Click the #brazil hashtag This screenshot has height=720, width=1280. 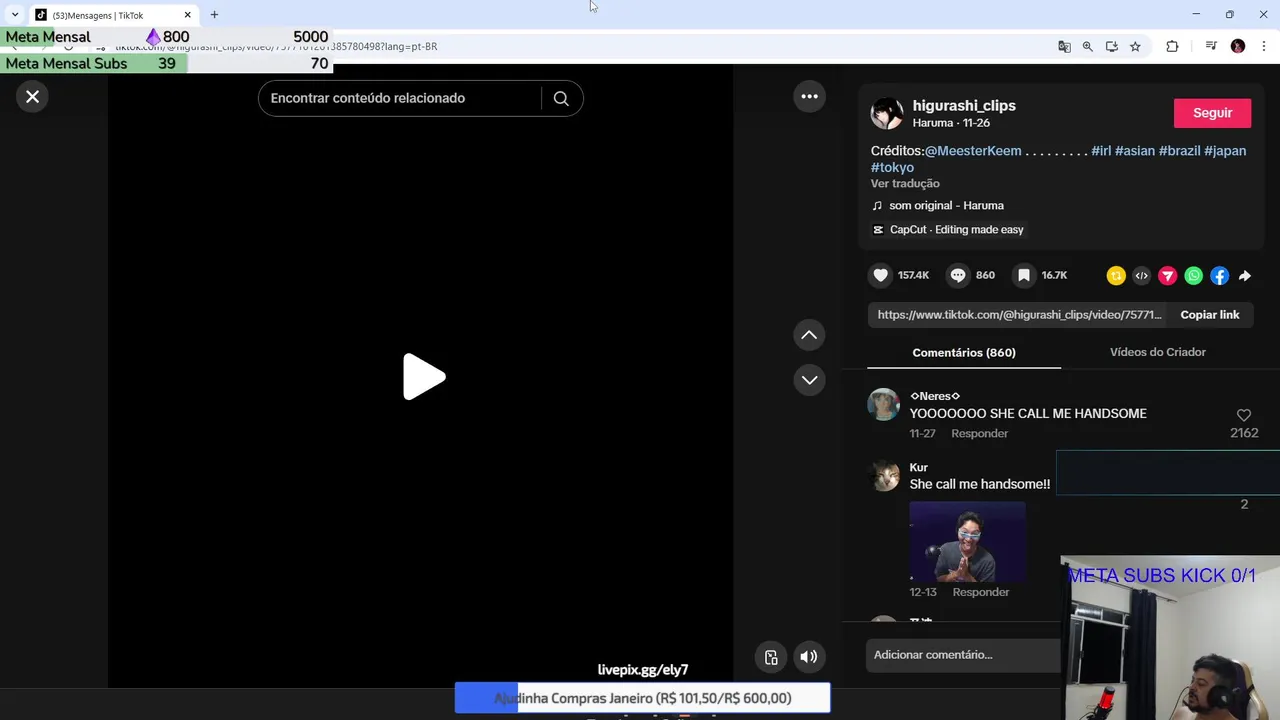(x=1179, y=151)
